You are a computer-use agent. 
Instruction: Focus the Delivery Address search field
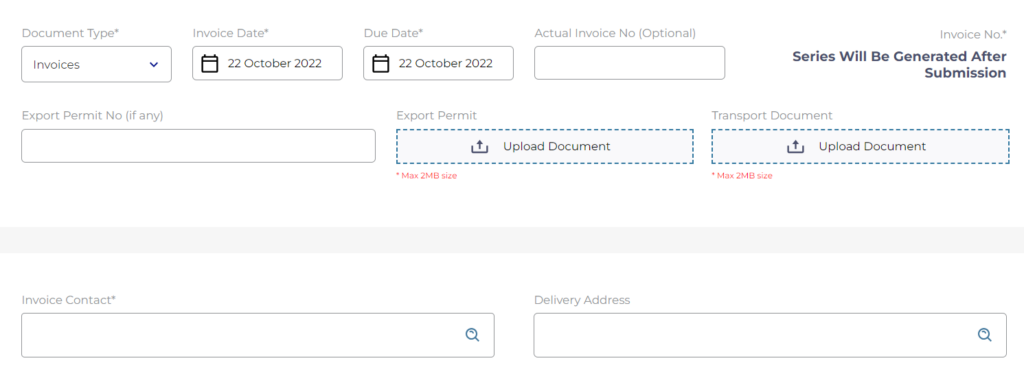tap(770, 335)
